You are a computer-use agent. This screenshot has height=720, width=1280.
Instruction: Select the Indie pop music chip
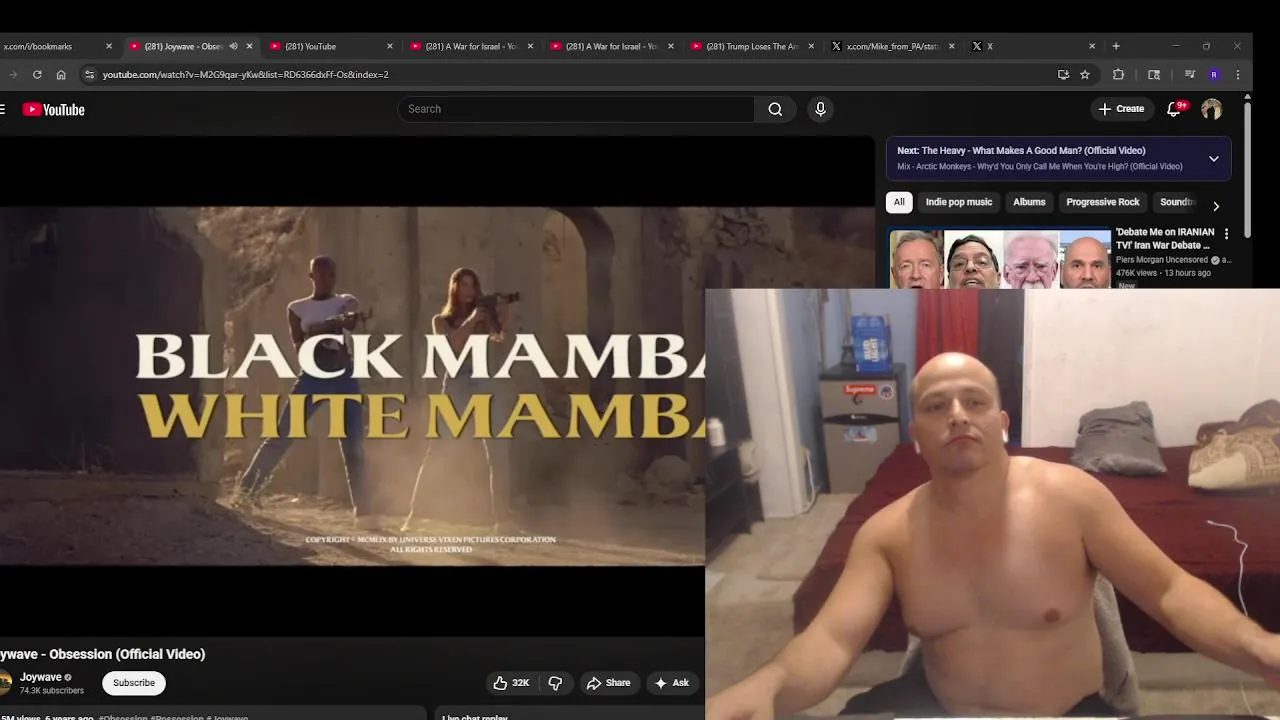coord(959,202)
